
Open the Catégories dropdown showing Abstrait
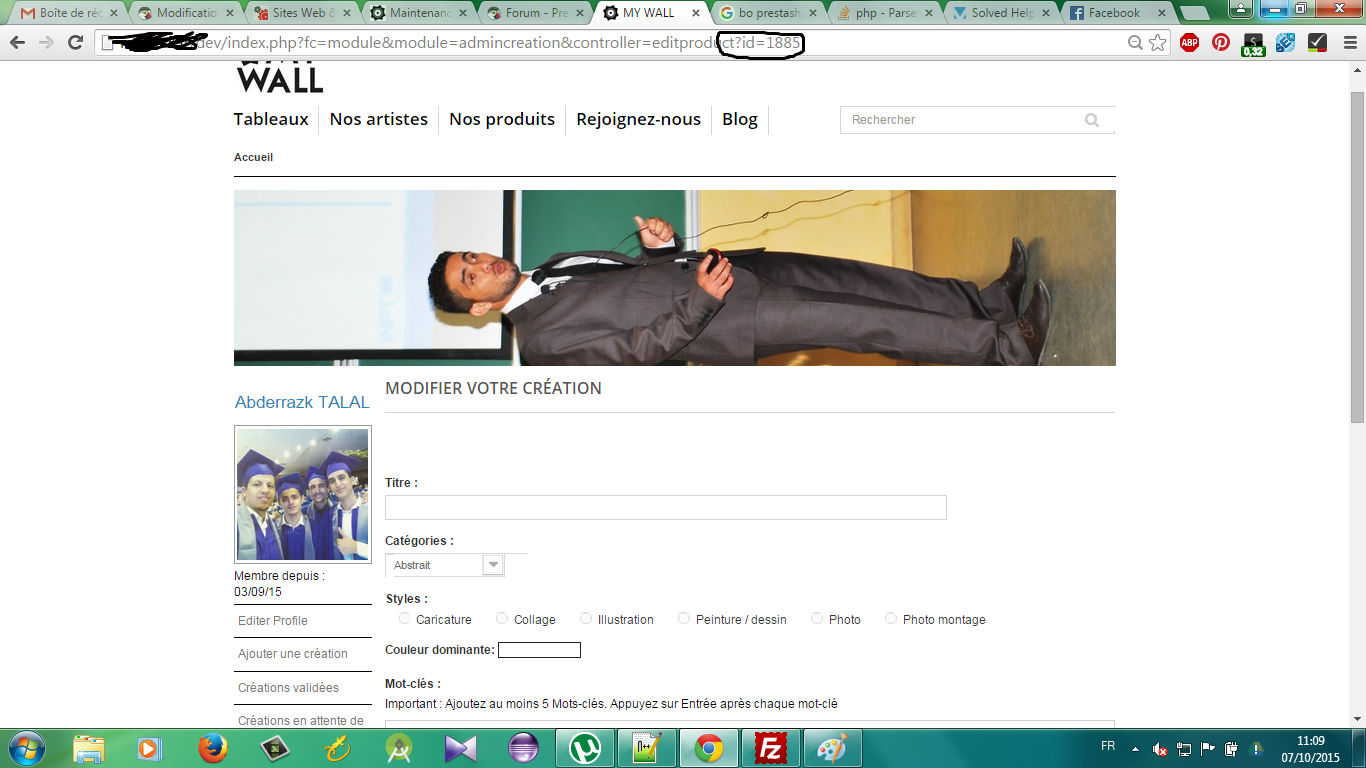click(x=445, y=565)
